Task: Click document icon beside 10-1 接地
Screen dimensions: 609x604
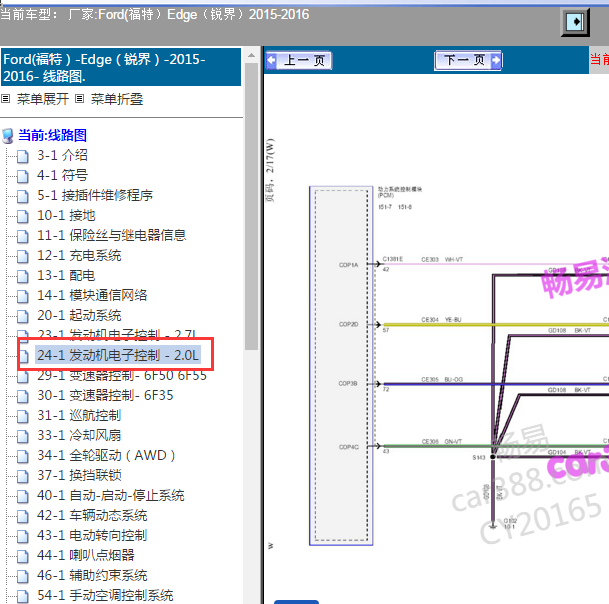Action: click(x=23, y=216)
